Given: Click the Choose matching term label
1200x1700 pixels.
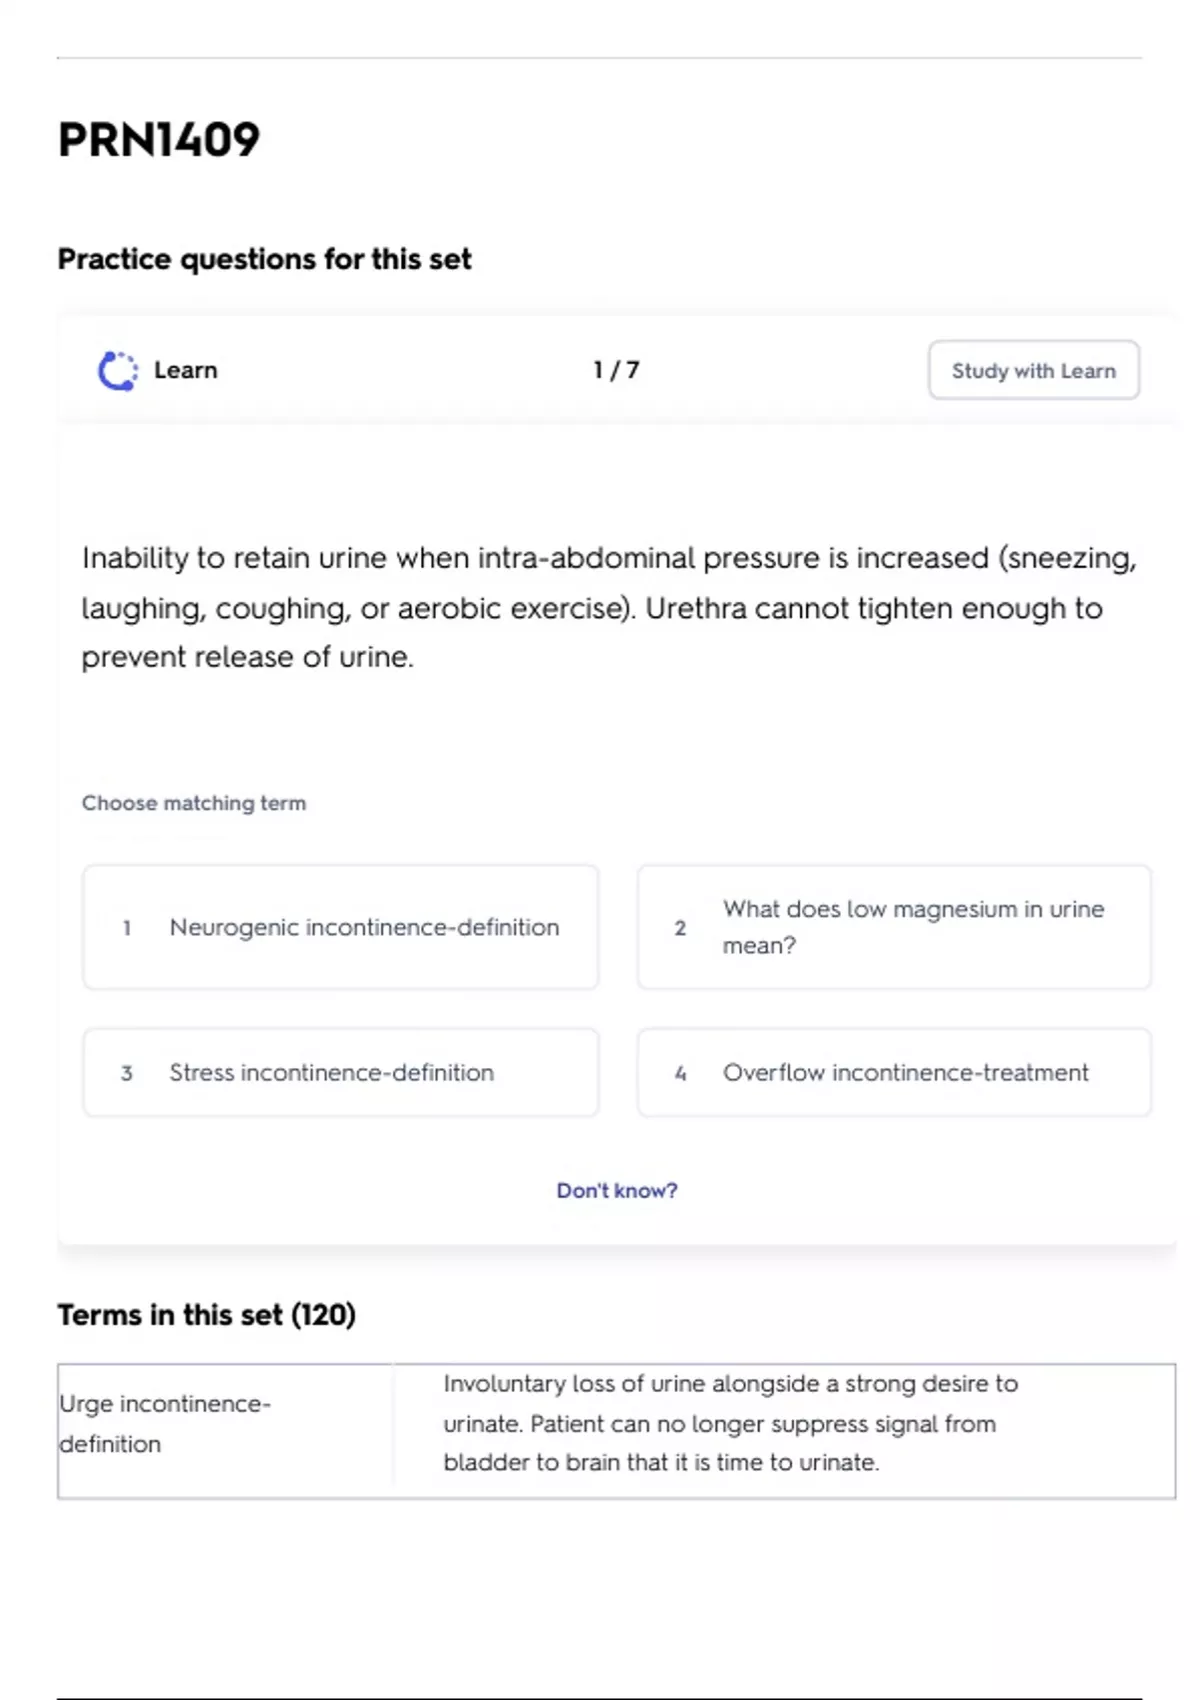Looking at the screenshot, I should click(194, 803).
